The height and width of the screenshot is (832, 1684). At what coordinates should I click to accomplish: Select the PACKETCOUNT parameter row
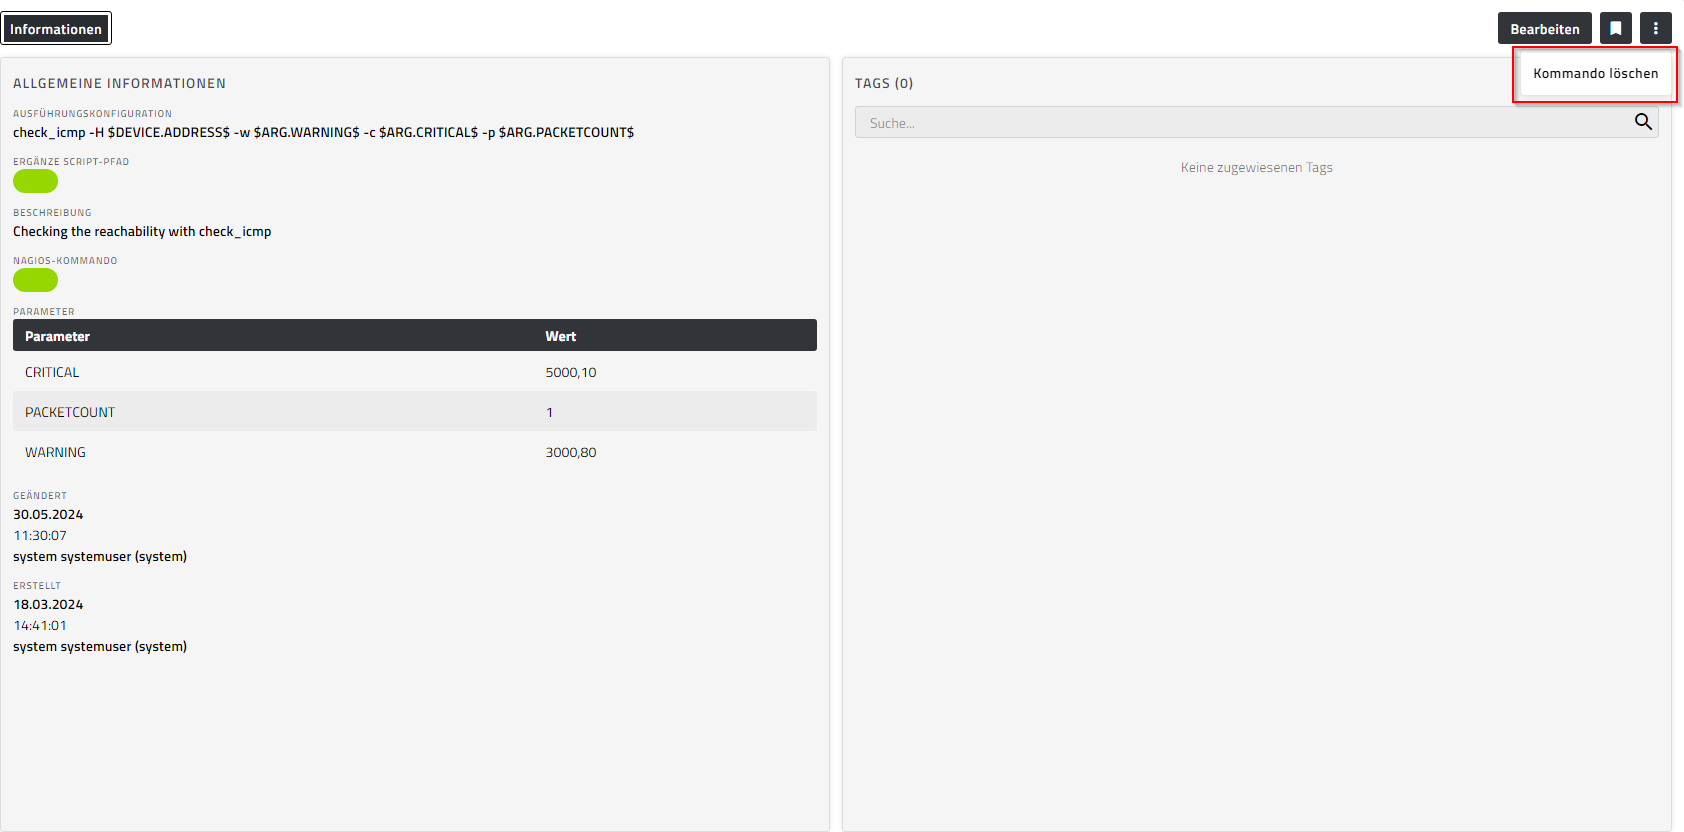pos(415,412)
